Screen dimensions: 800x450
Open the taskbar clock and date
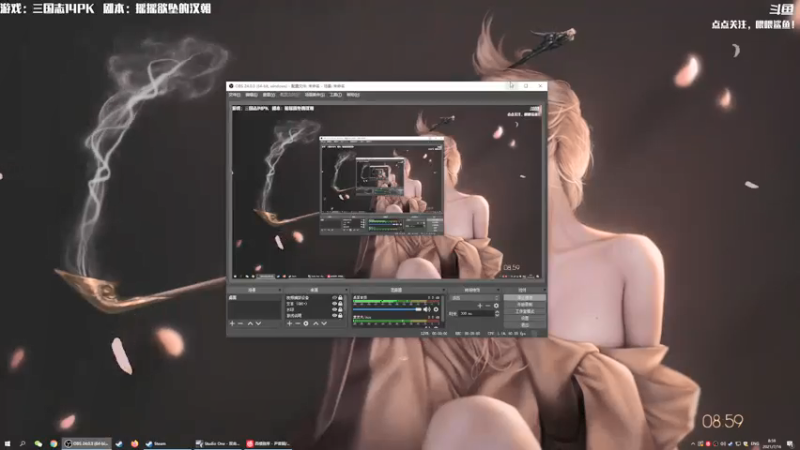click(x=771, y=444)
